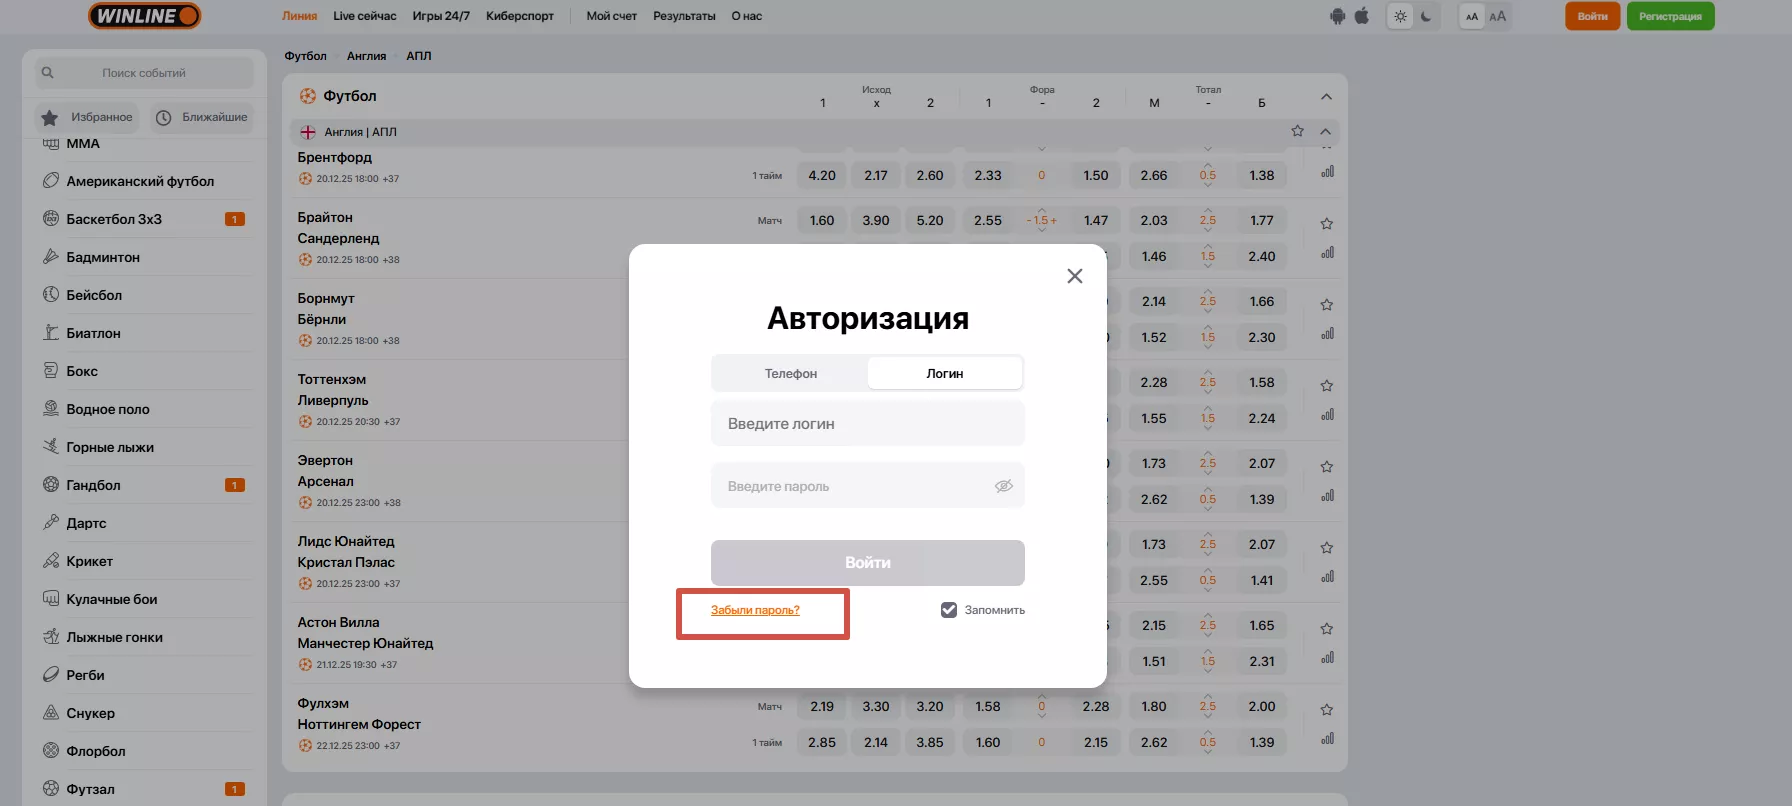1792x806 pixels.
Task: Click the event search field
Action: [x=144, y=73]
